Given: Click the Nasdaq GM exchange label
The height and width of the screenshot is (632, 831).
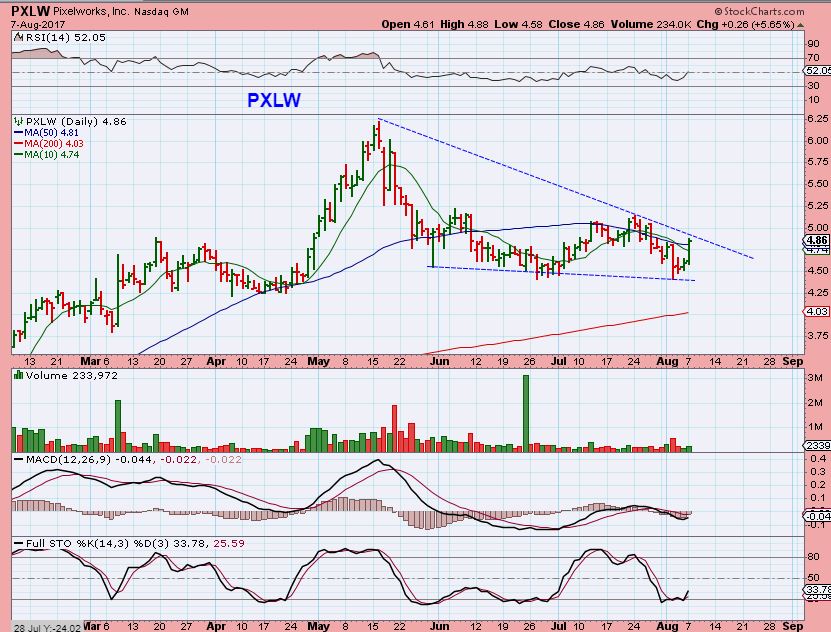Looking at the screenshot, I should point(161,11).
